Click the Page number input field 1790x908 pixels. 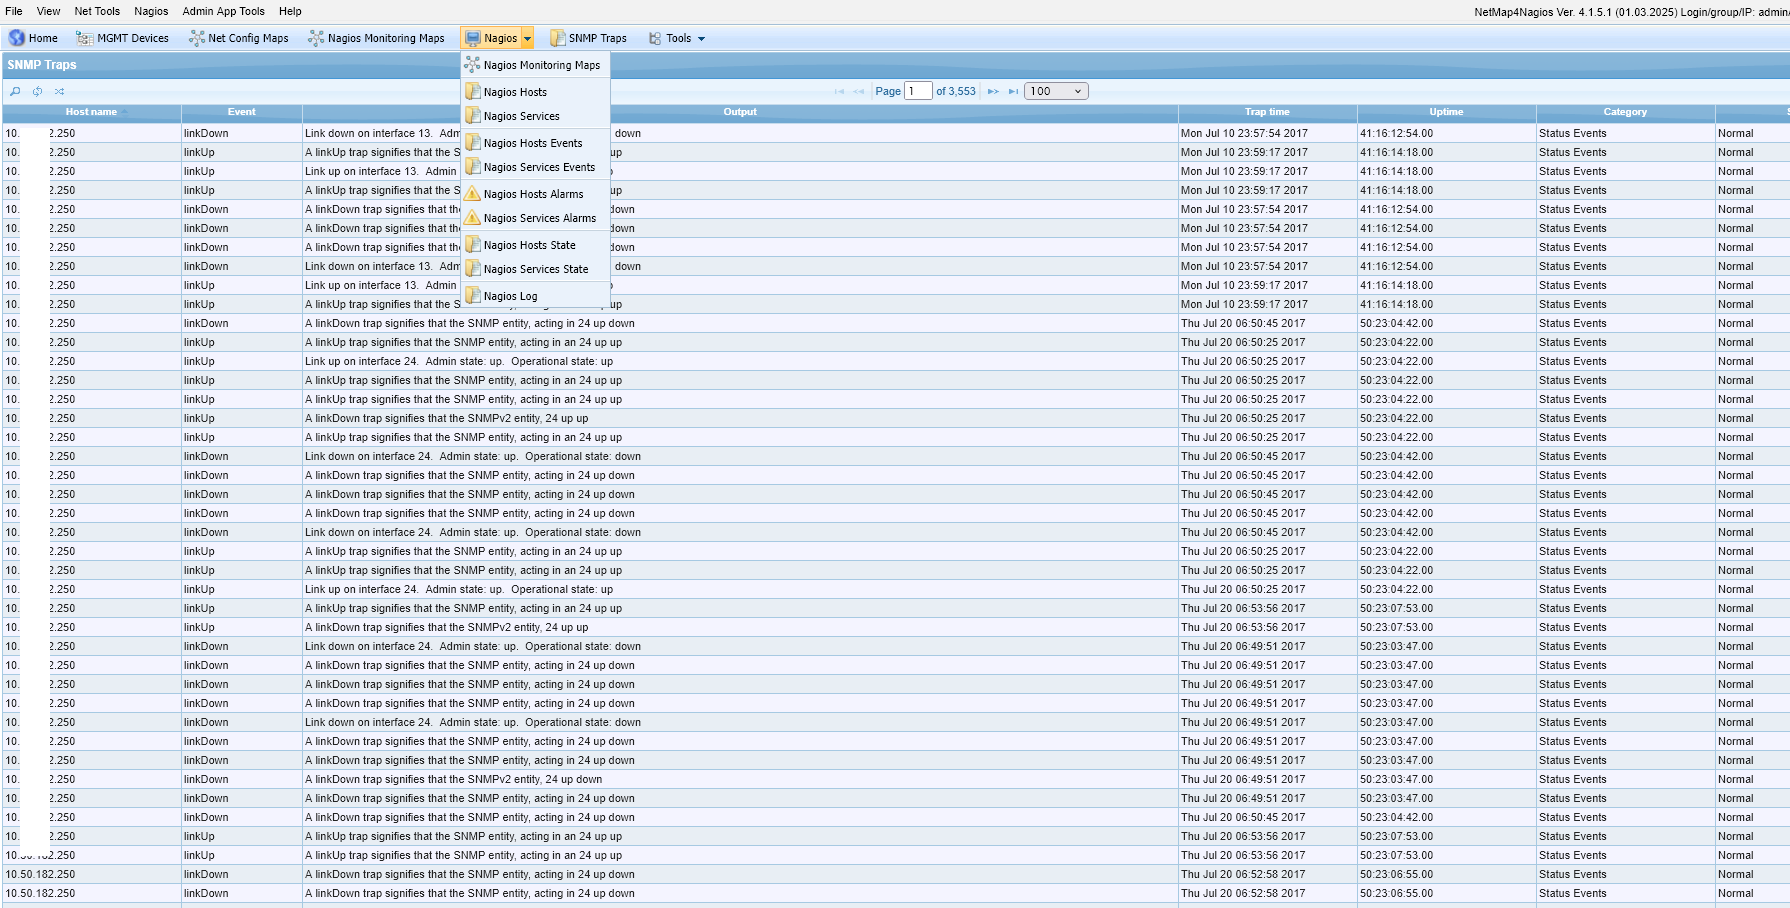coord(917,91)
